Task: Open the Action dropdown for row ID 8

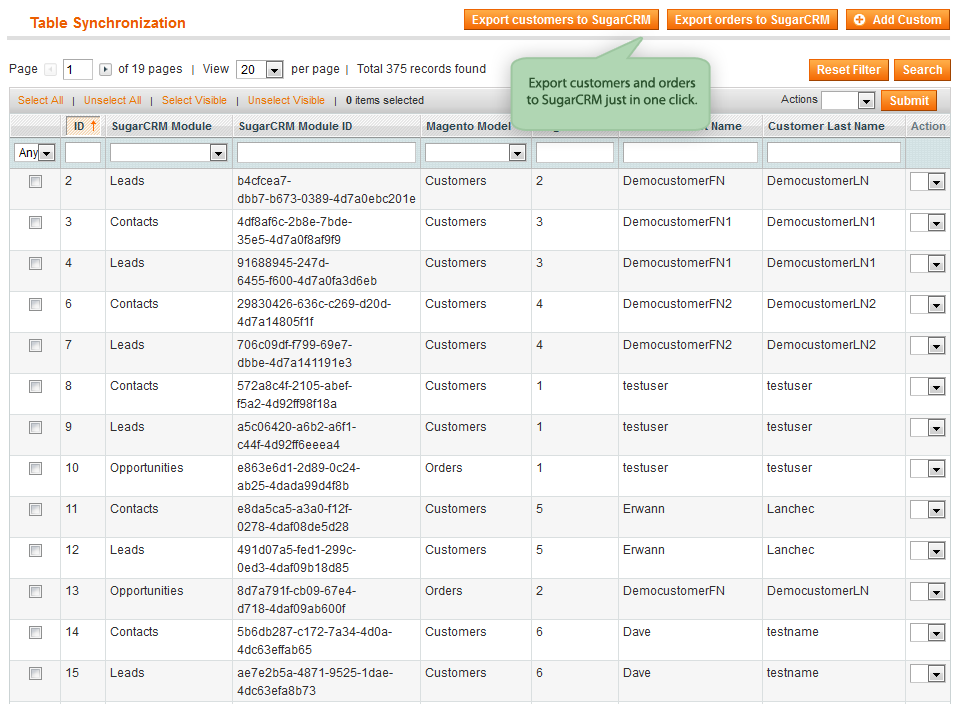Action: click(x=928, y=387)
